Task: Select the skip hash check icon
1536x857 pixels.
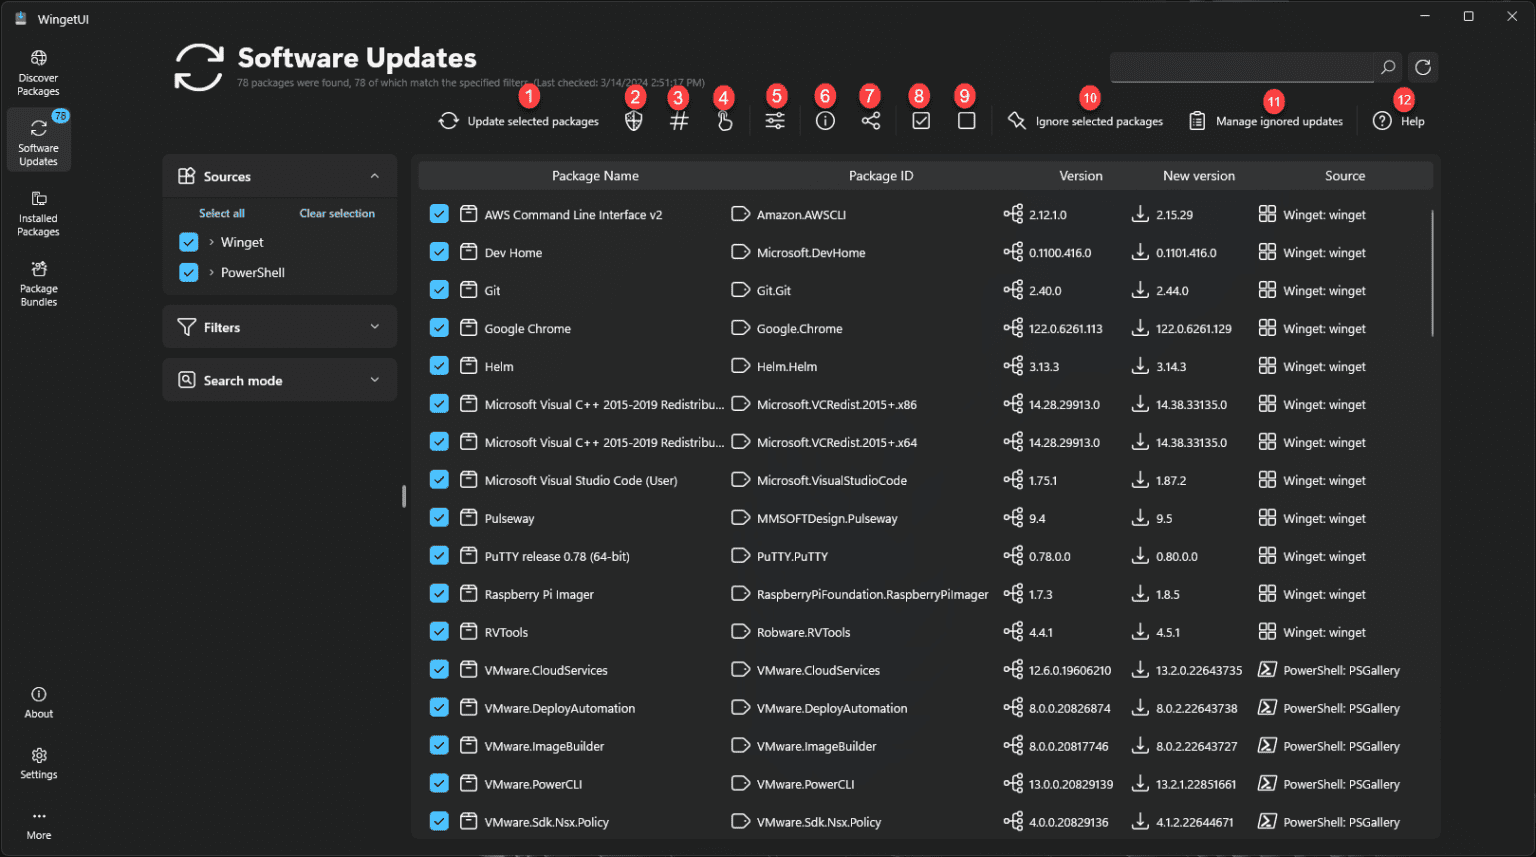Action: tap(678, 119)
